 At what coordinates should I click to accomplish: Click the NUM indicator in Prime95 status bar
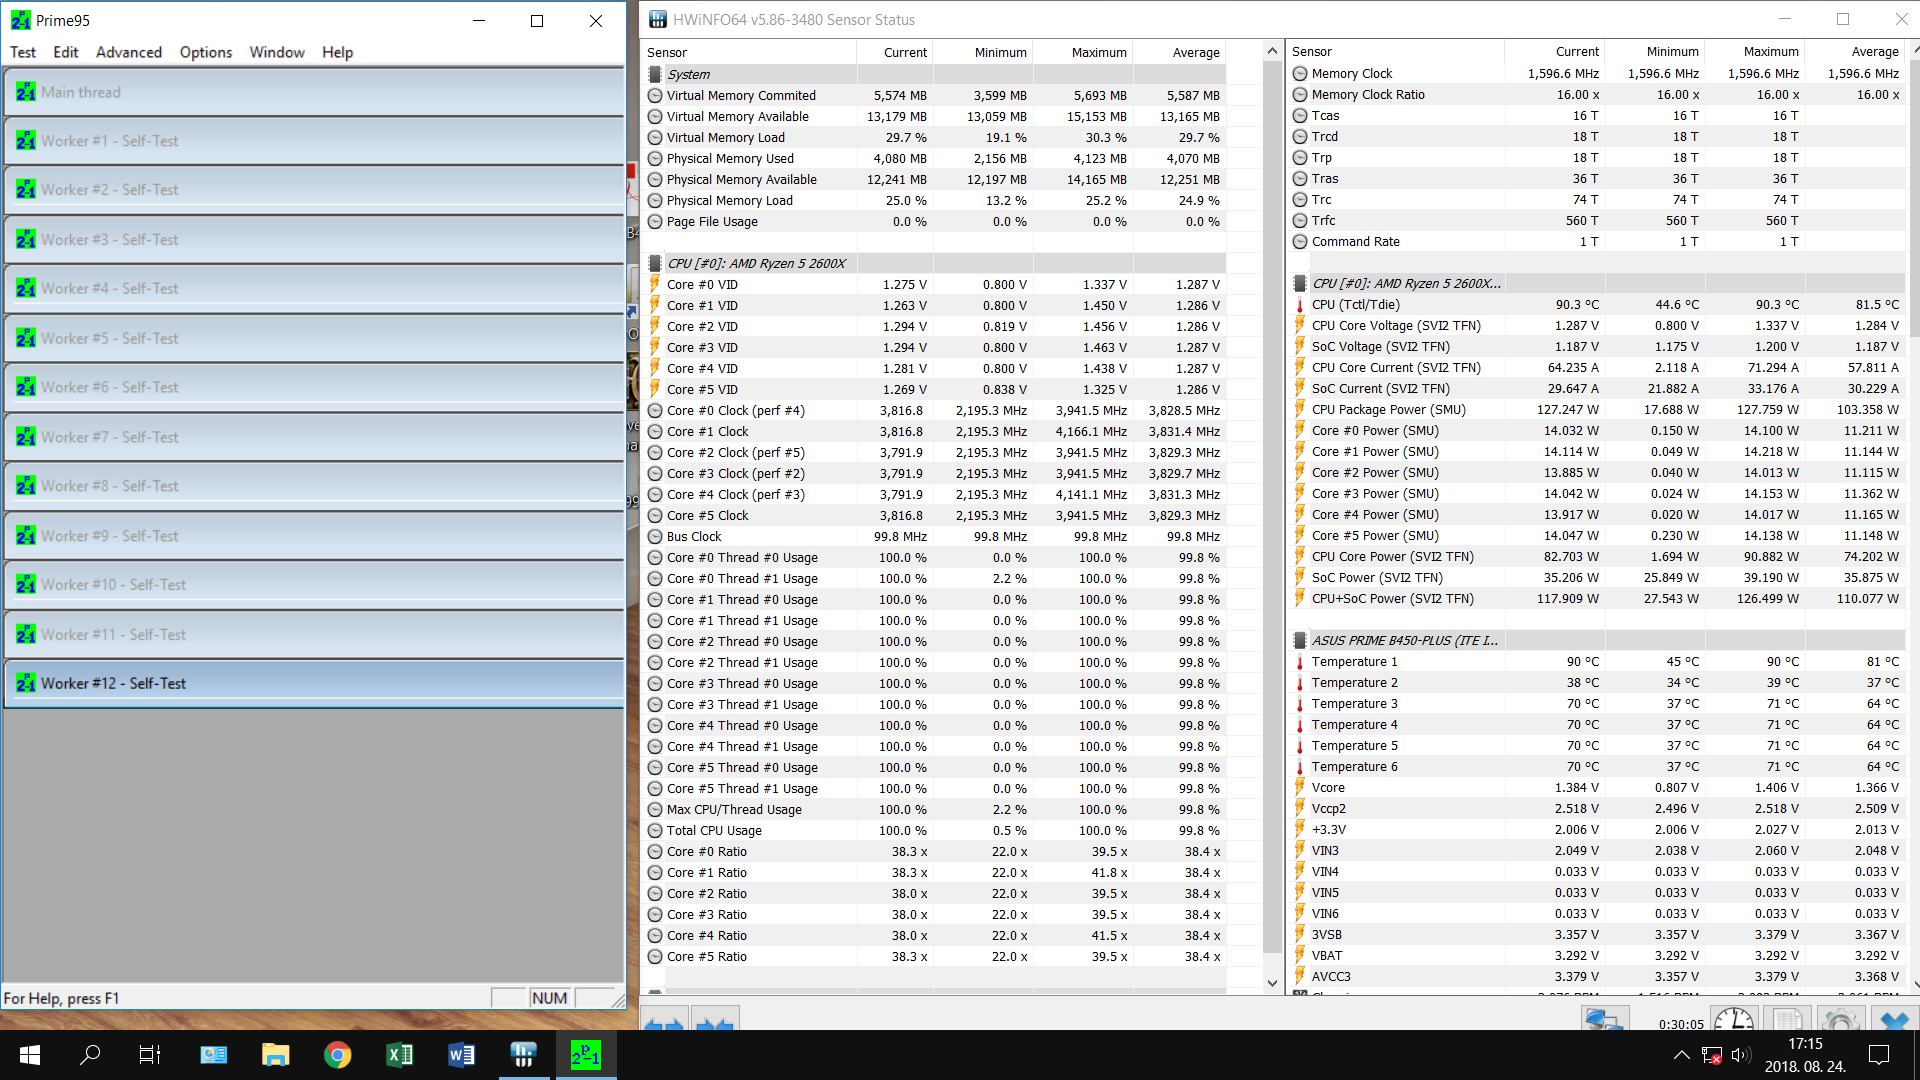pyautogui.click(x=549, y=998)
